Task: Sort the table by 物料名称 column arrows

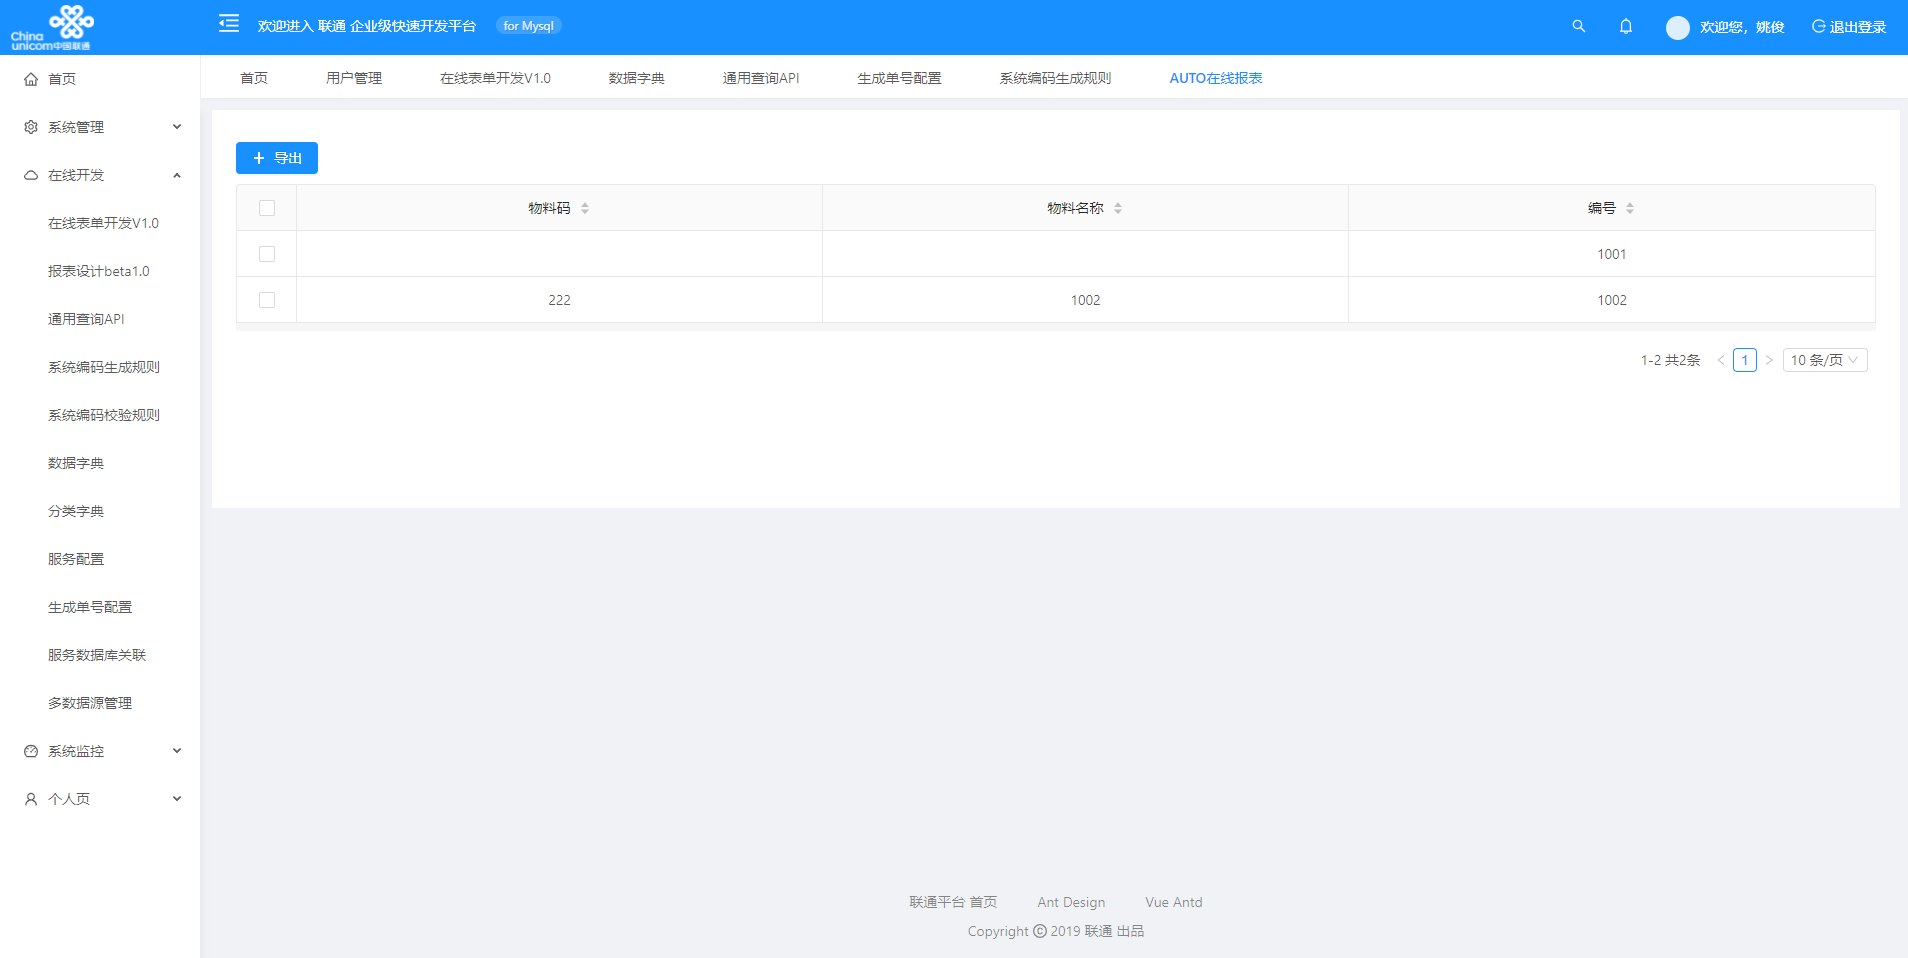Action: [1118, 208]
